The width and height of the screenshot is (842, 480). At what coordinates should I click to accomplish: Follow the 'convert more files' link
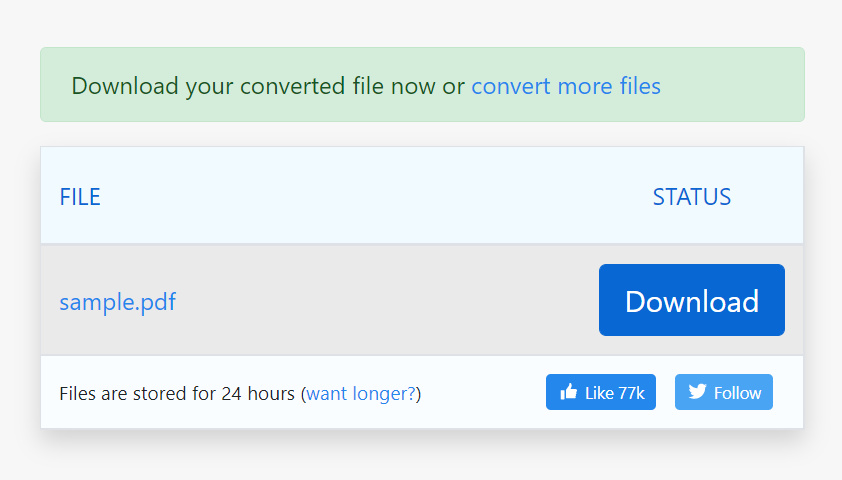click(x=566, y=86)
